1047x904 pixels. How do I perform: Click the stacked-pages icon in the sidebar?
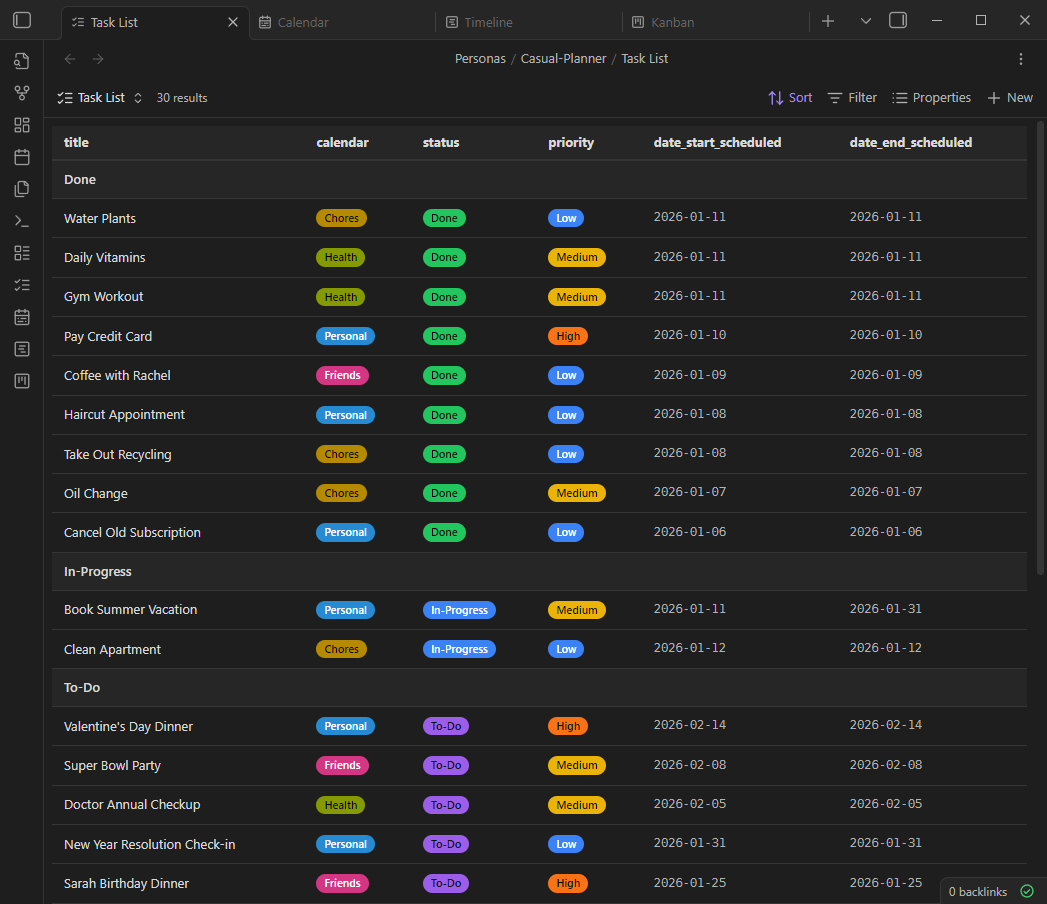tap(21, 188)
